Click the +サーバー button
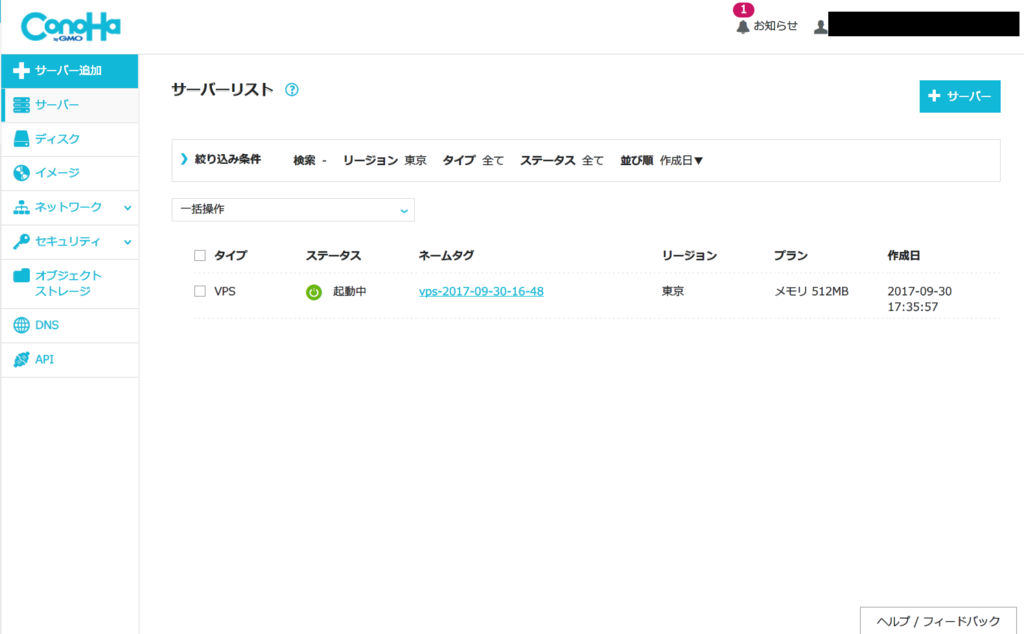1024x634 pixels. (x=959, y=96)
